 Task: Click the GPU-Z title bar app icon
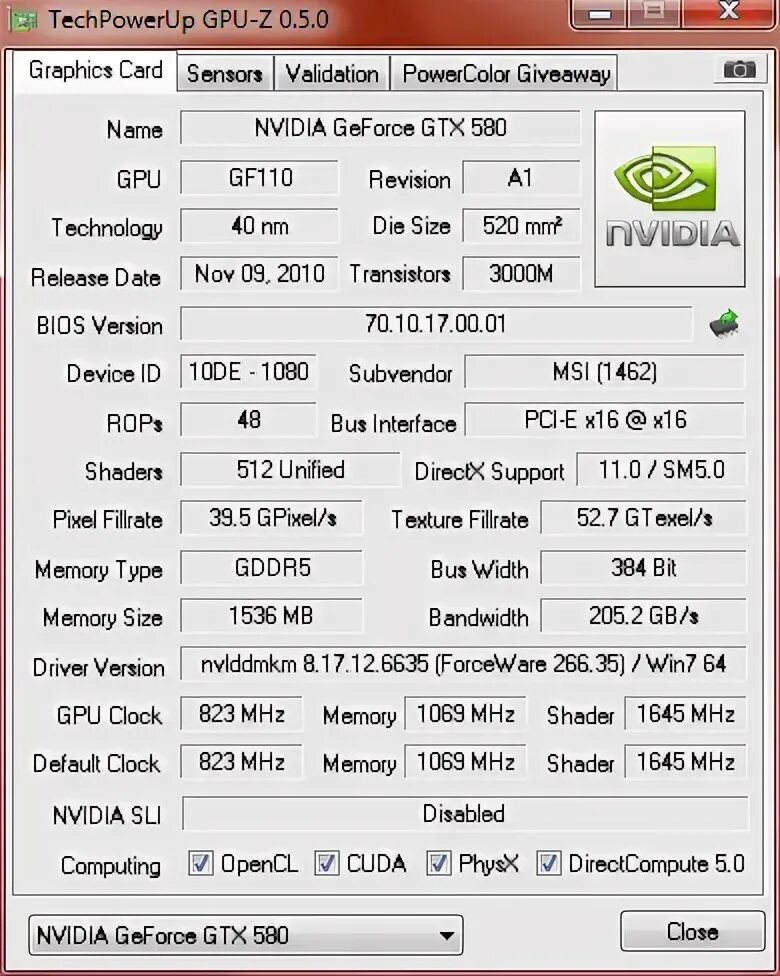(24, 21)
